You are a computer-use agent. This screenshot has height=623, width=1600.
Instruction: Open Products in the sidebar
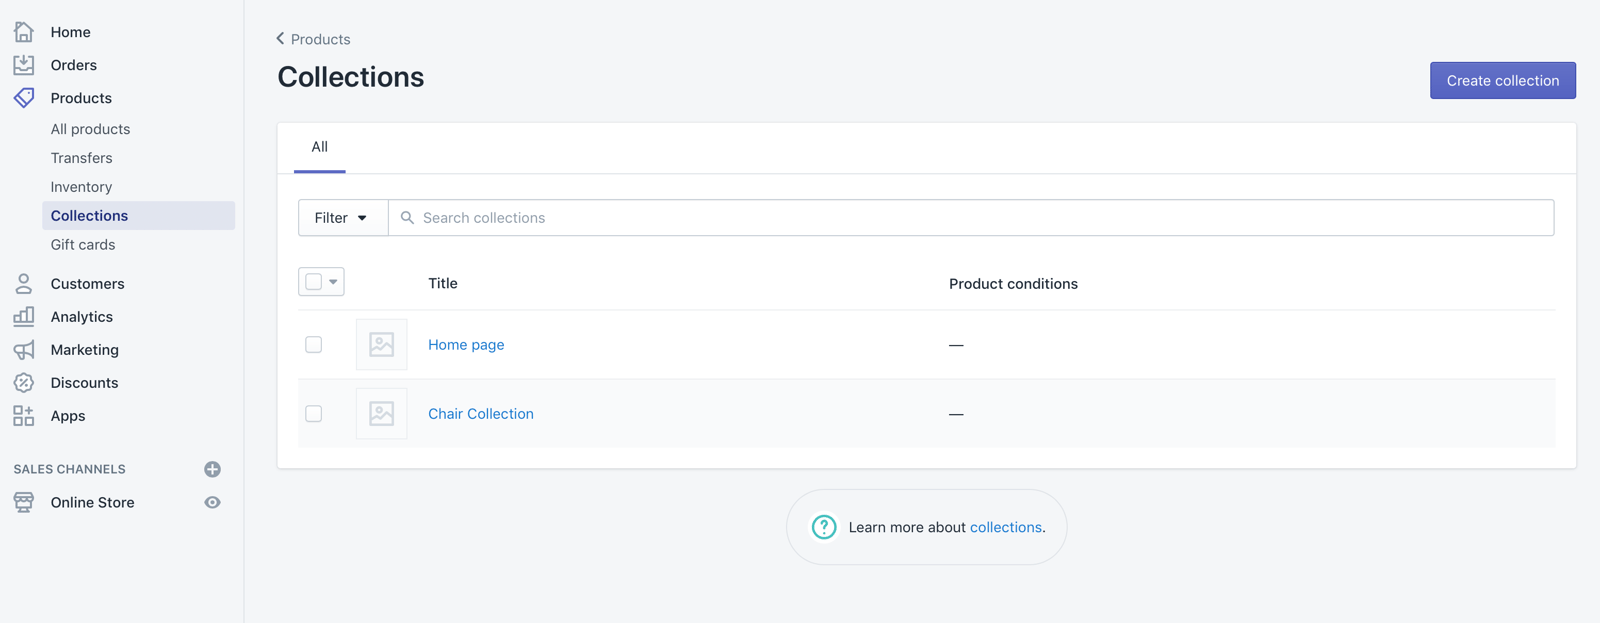(81, 98)
